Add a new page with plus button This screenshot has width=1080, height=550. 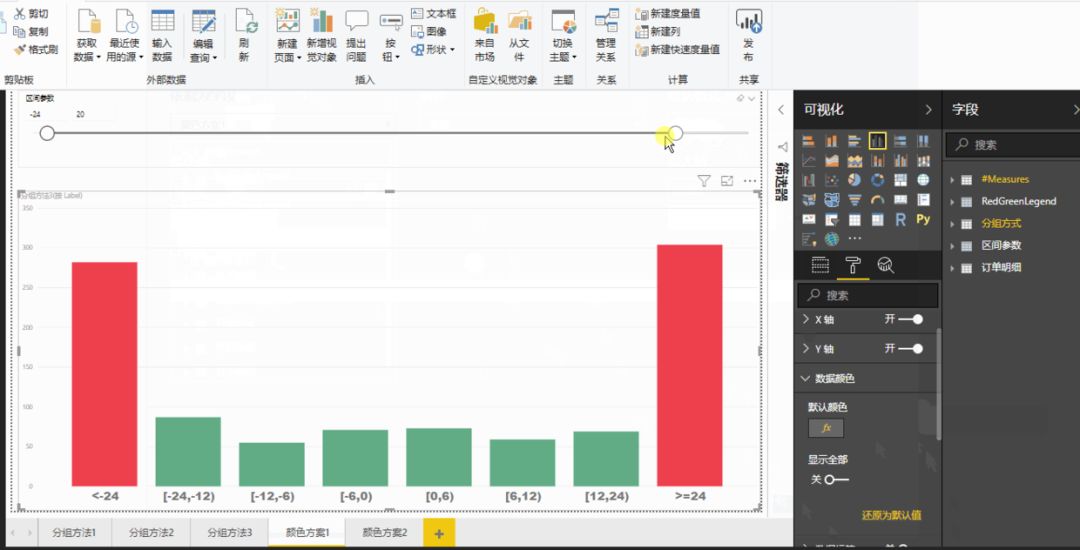[439, 533]
